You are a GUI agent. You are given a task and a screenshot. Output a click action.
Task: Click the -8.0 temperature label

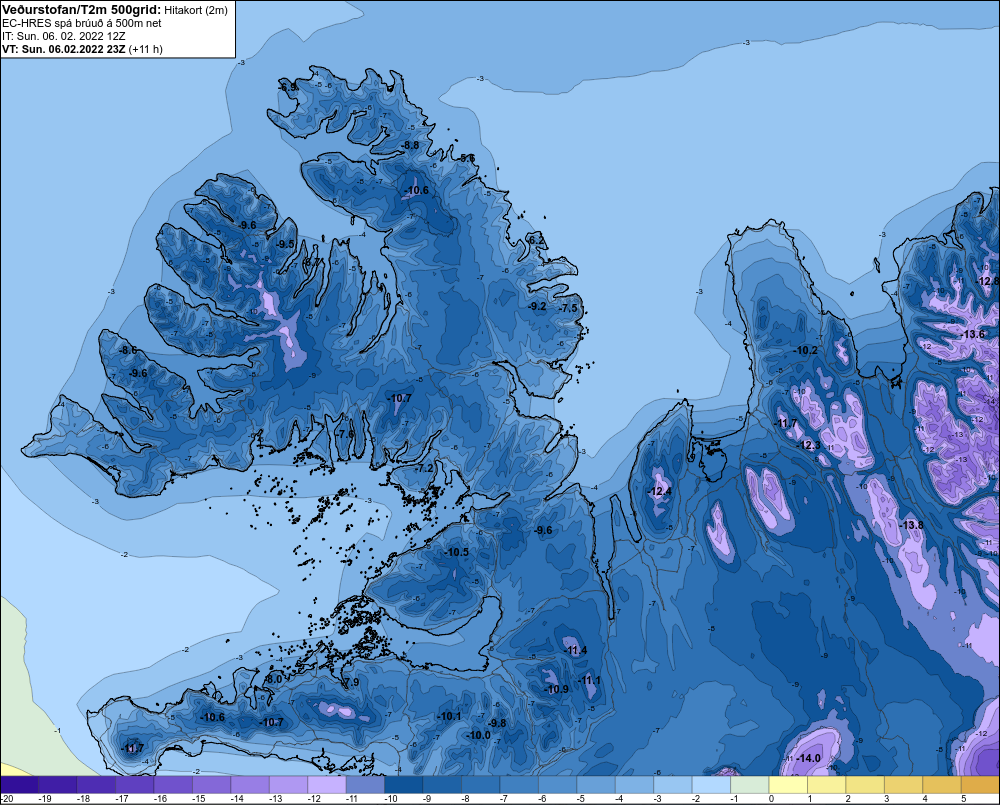click(273, 679)
